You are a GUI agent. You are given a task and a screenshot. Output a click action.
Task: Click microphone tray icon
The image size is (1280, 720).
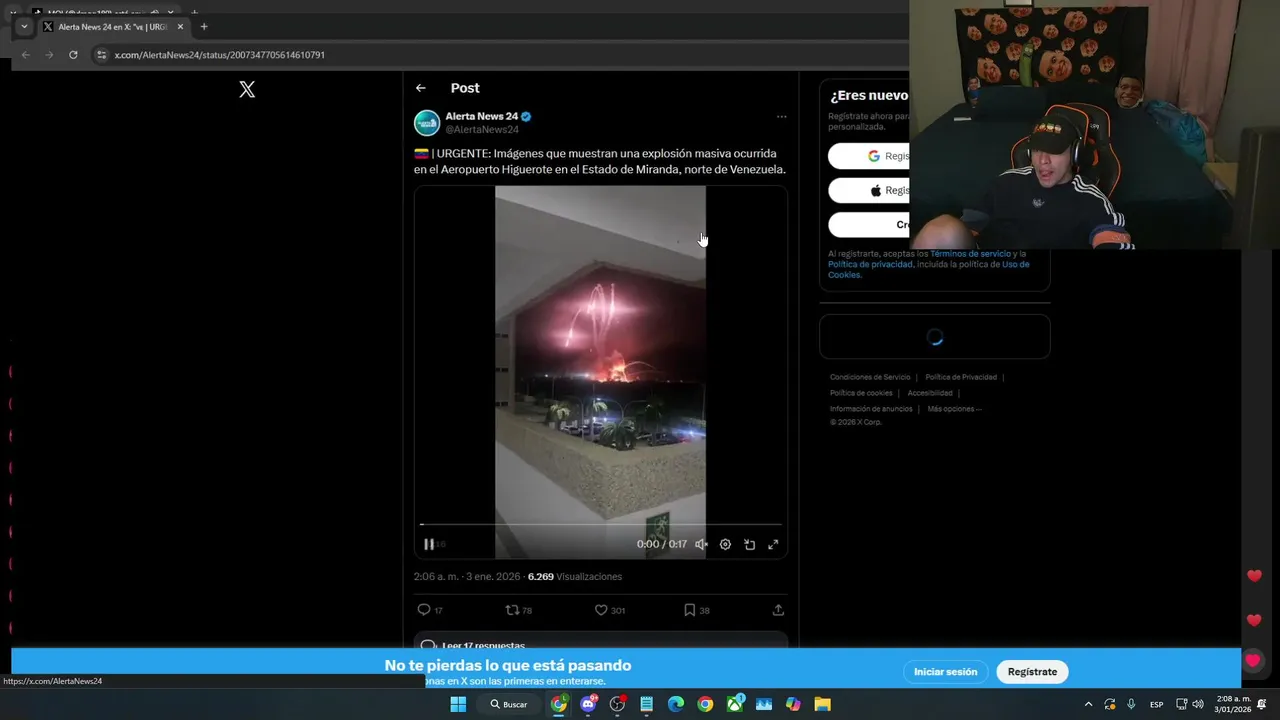coord(1131,704)
